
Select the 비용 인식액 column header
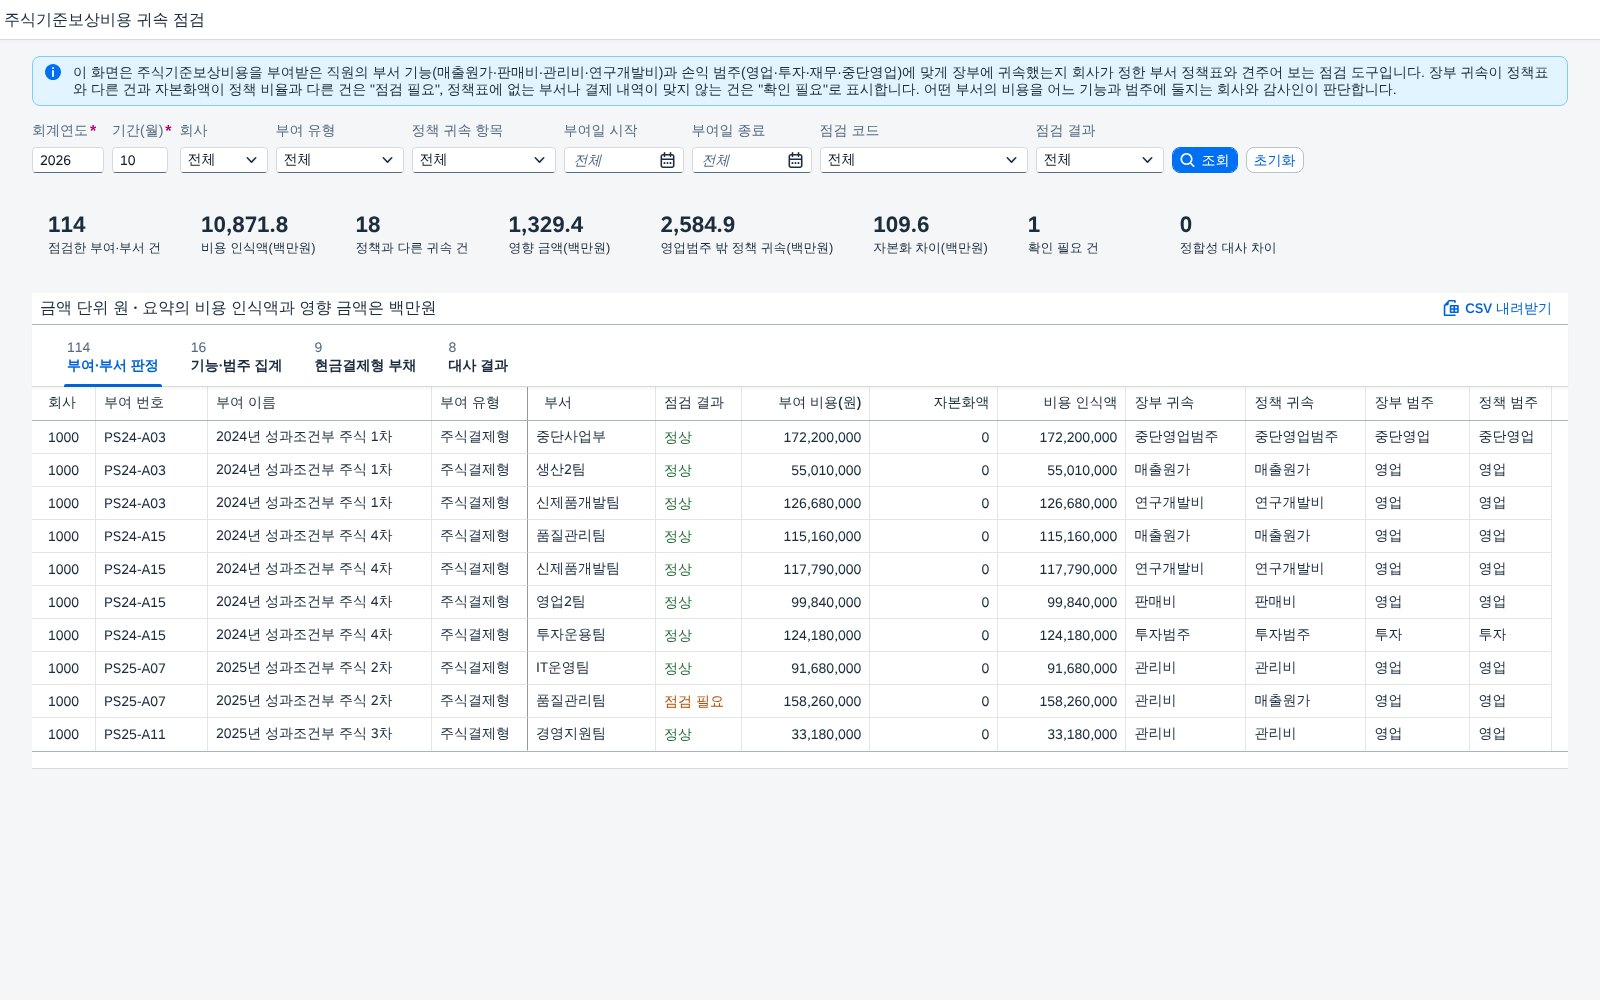(1062, 403)
